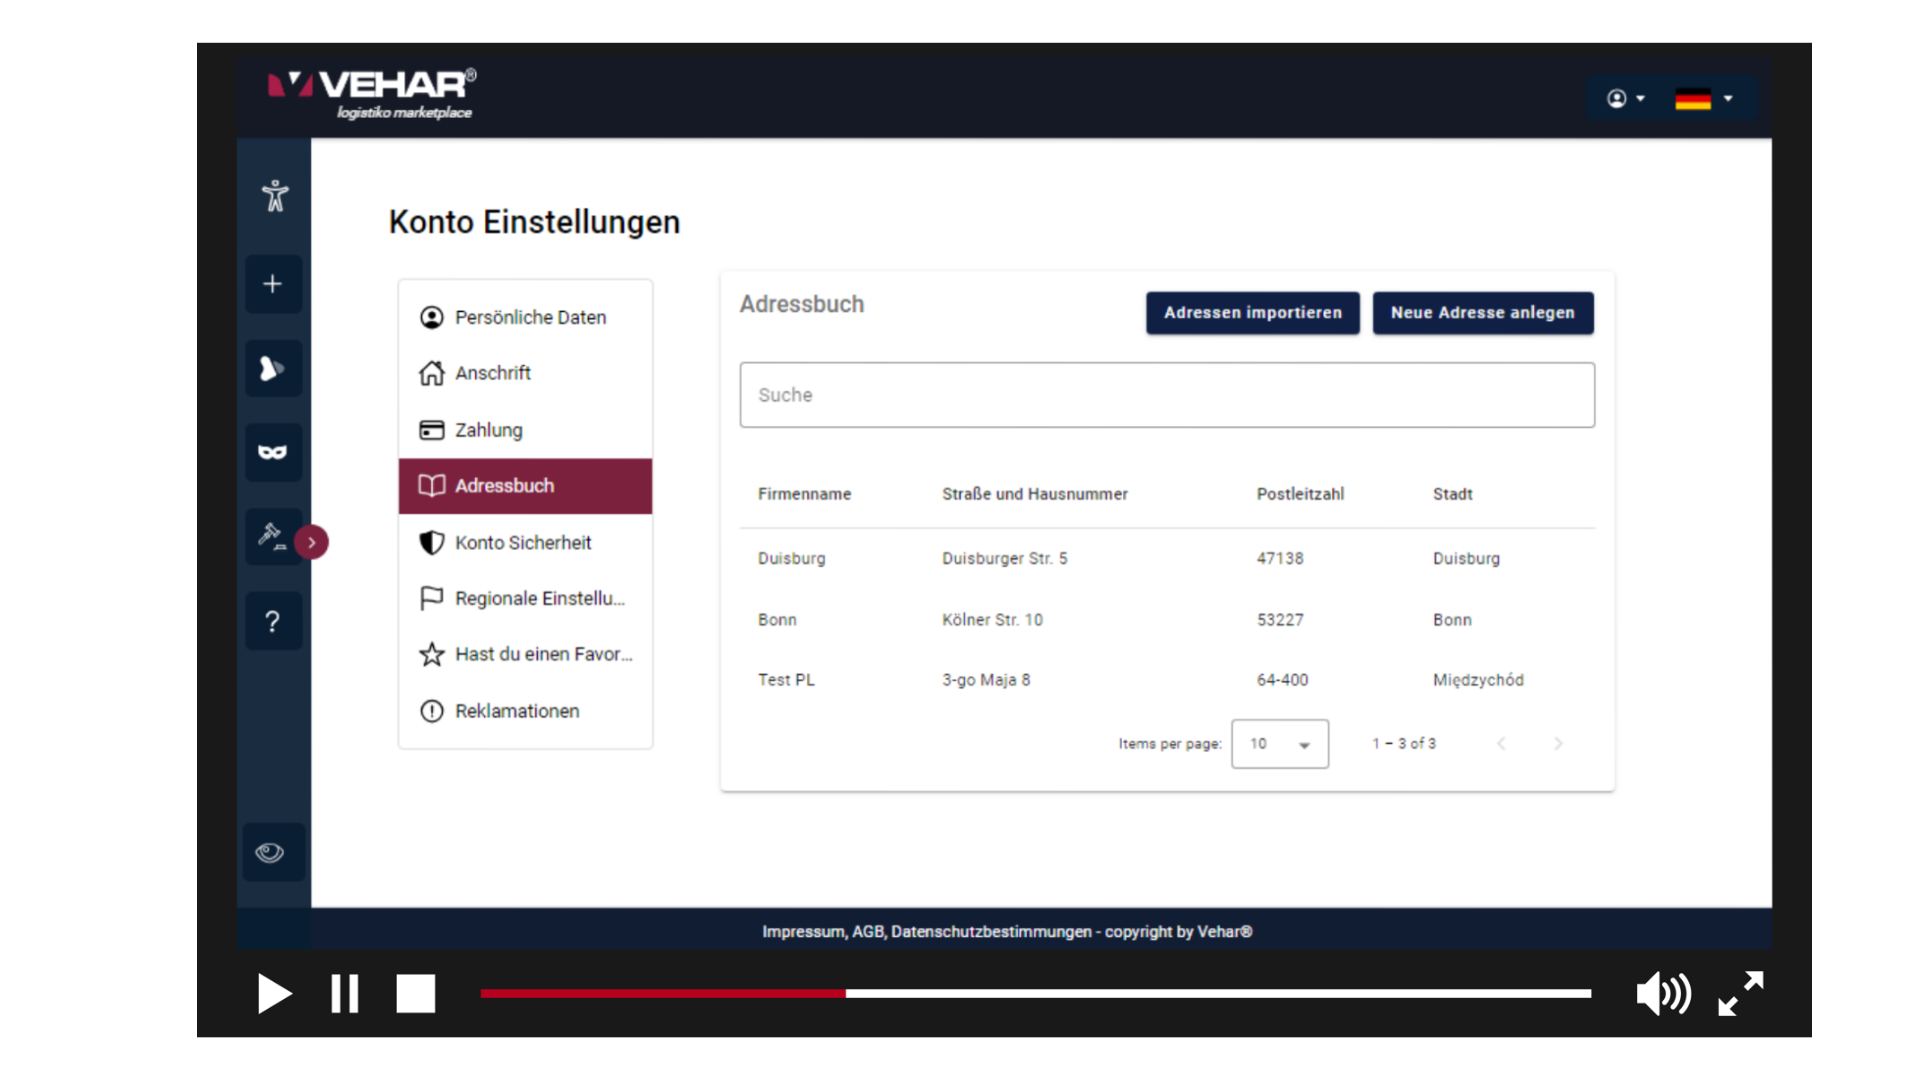Click the mask icon in left sidebar
Image resolution: width=1920 pixels, height=1080 pixels.
(273, 452)
